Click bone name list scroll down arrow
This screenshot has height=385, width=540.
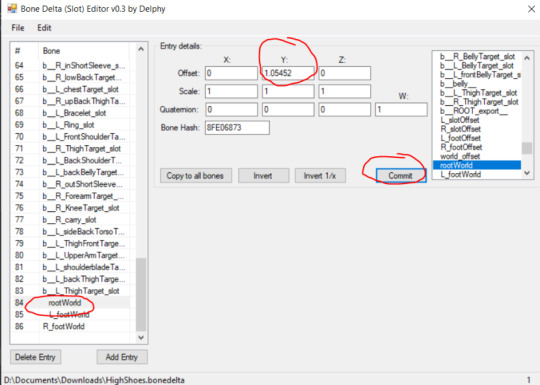click(x=527, y=173)
